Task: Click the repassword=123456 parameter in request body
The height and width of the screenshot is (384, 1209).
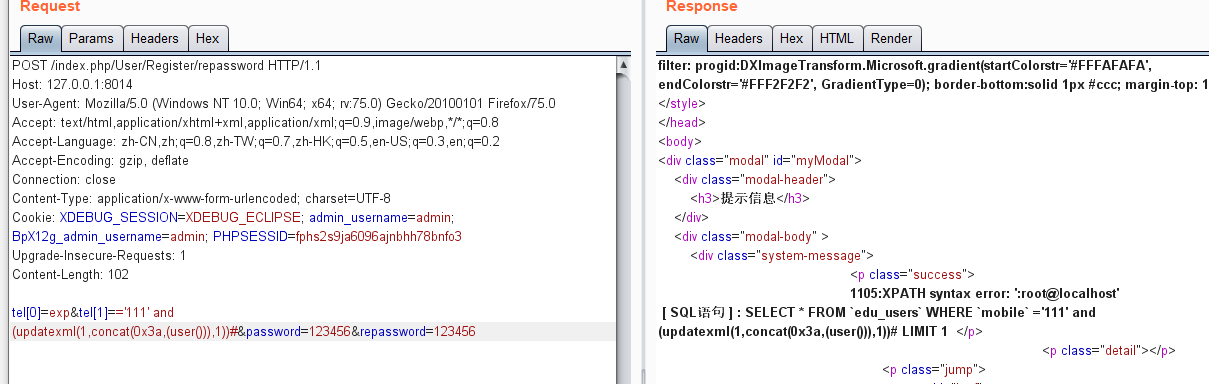Action: [417, 331]
